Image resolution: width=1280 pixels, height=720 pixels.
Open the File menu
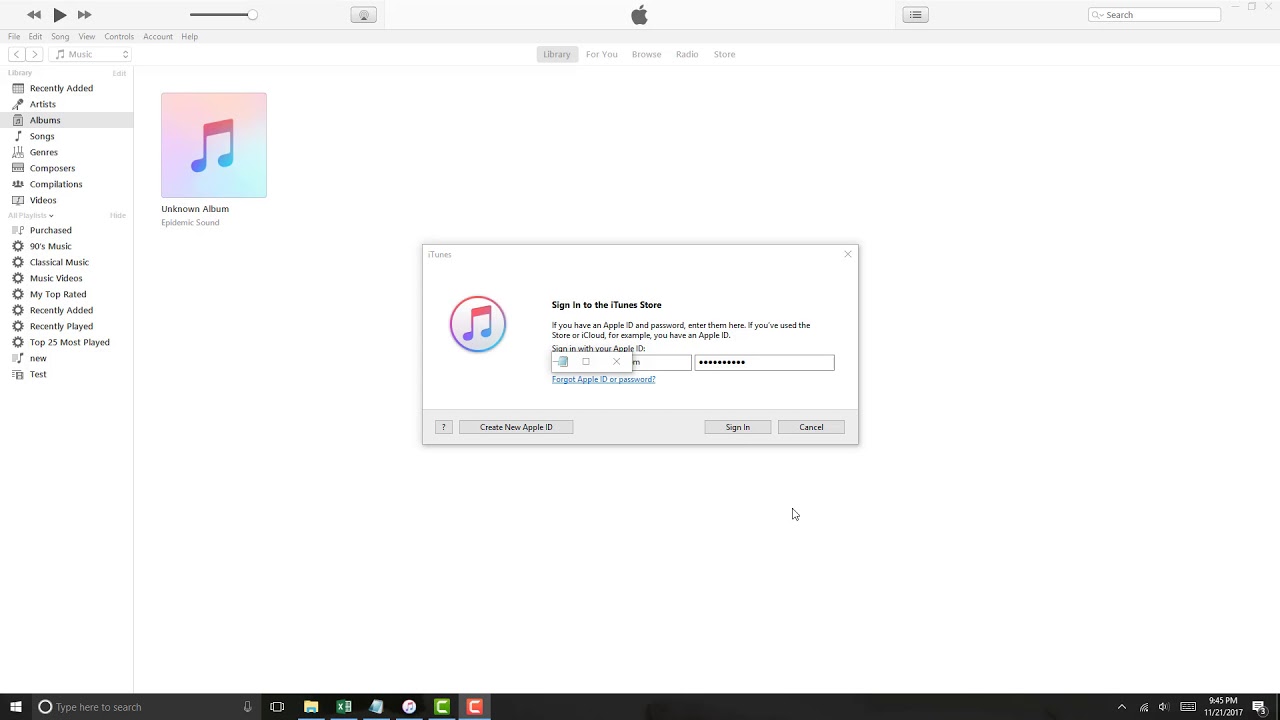pyautogui.click(x=14, y=37)
